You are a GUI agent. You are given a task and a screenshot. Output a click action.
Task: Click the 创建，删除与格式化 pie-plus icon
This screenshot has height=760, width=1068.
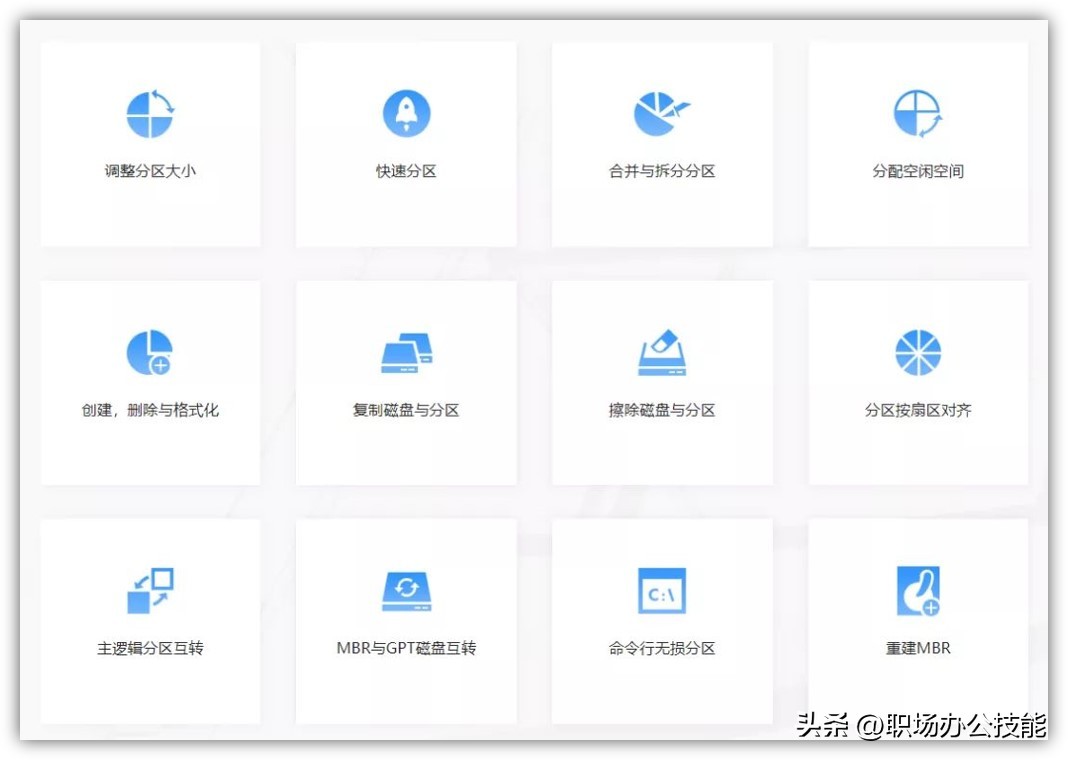click(150, 350)
